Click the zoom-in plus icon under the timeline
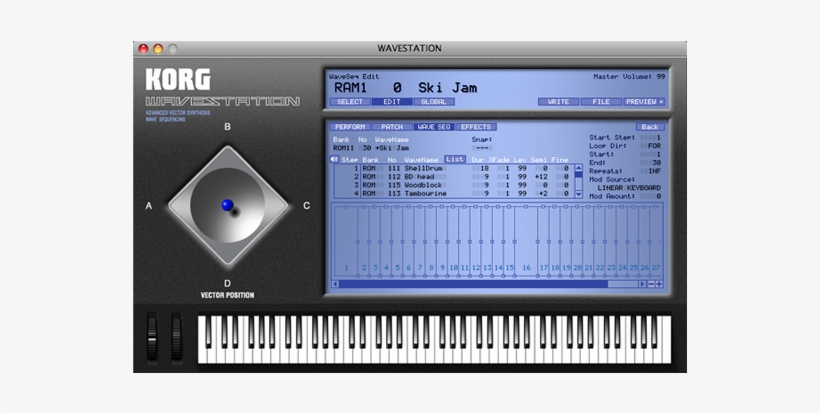 [659, 284]
